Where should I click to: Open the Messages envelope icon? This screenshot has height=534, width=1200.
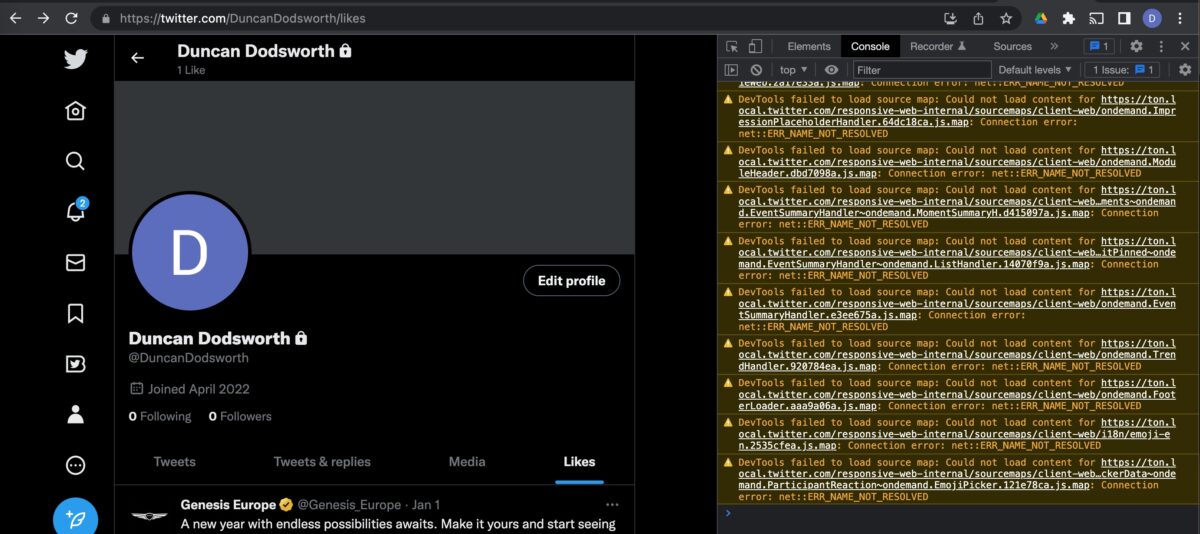(x=75, y=262)
